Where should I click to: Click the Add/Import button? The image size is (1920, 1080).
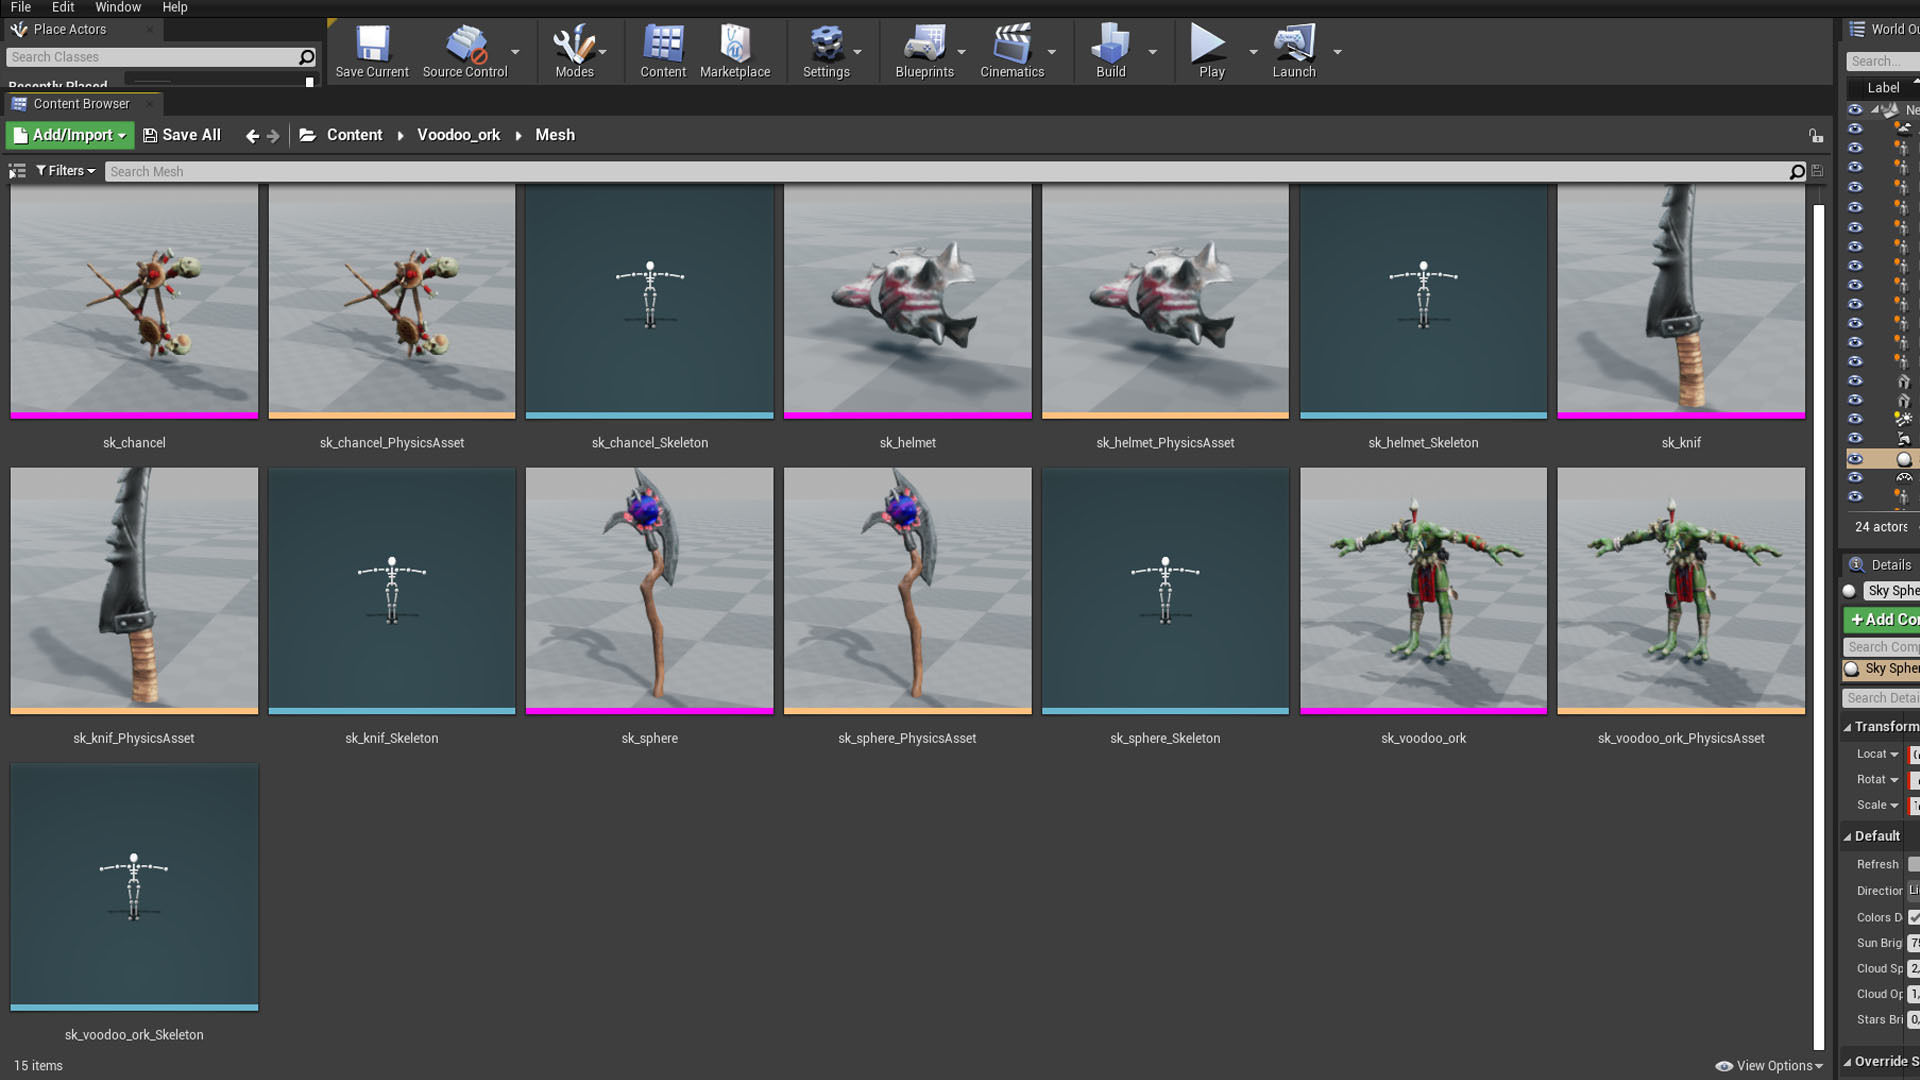pyautogui.click(x=70, y=135)
